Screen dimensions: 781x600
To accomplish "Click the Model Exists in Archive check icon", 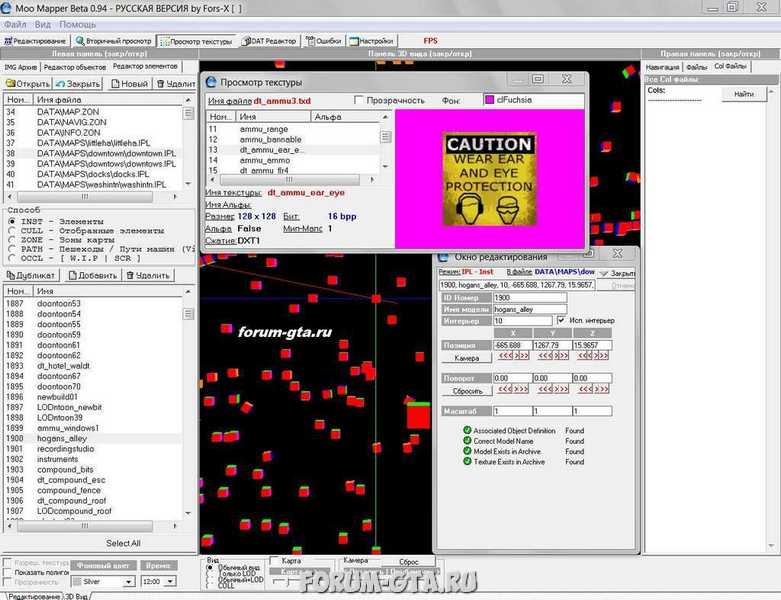I will (467, 451).
